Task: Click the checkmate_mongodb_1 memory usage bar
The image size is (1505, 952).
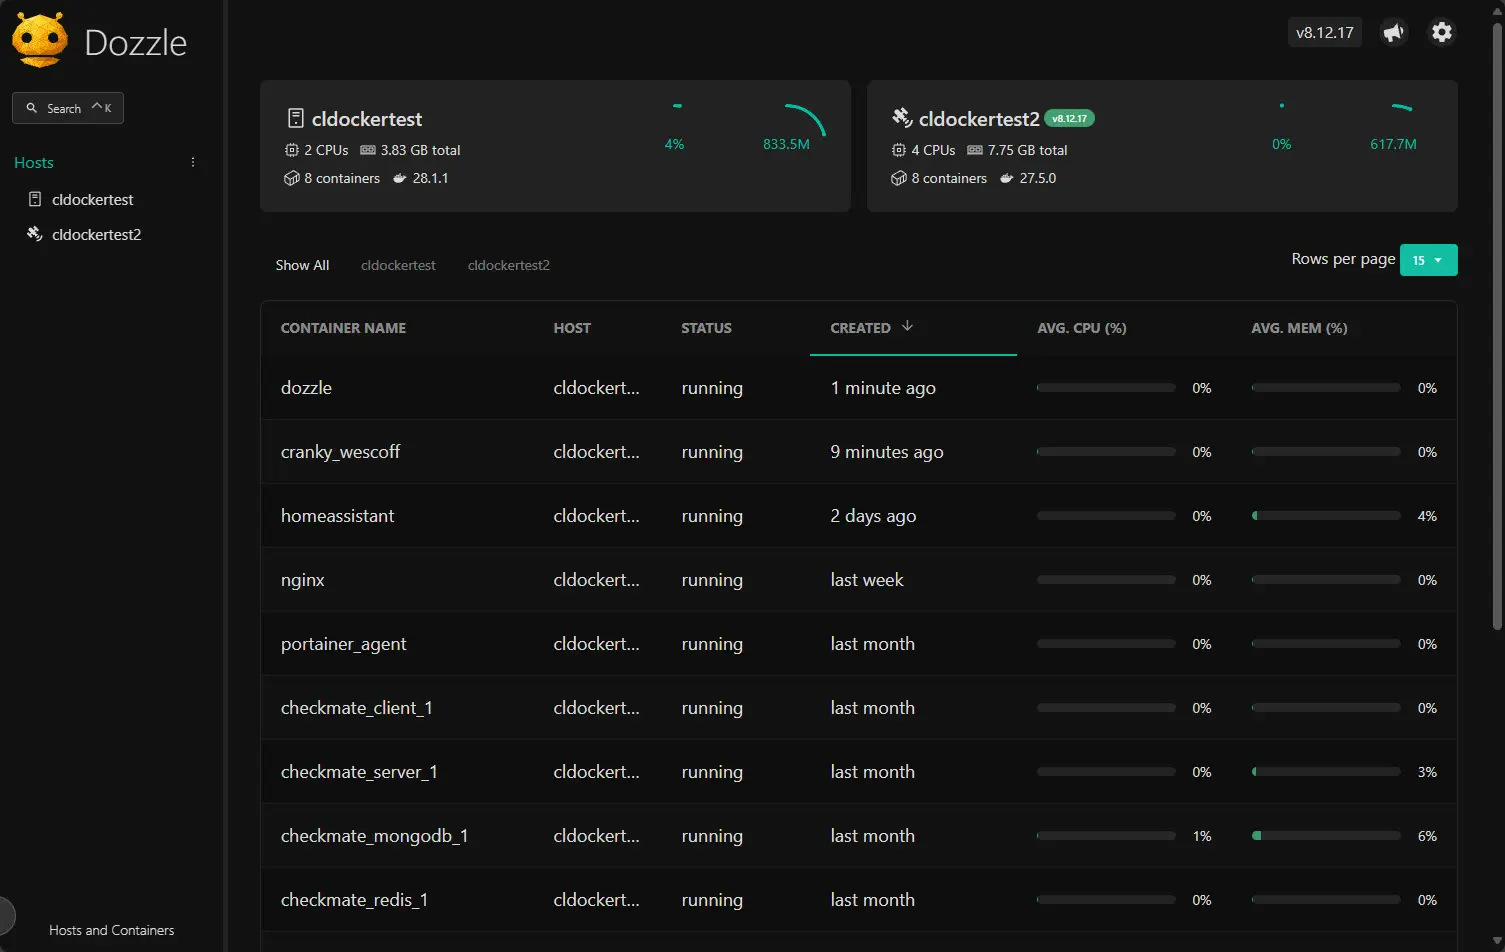Action: [1325, 836]
